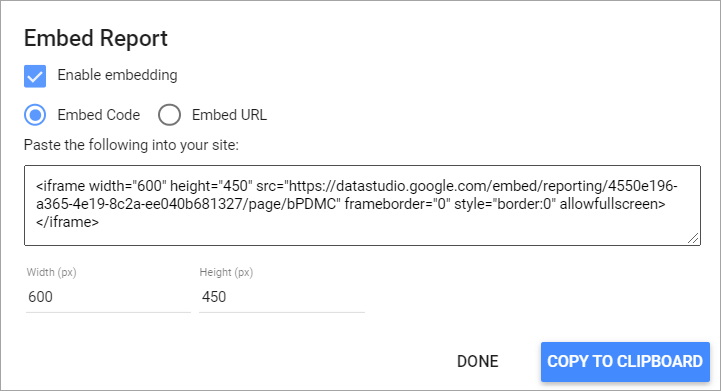Click the 'Paste the following into your site' text

coord(131,145)
